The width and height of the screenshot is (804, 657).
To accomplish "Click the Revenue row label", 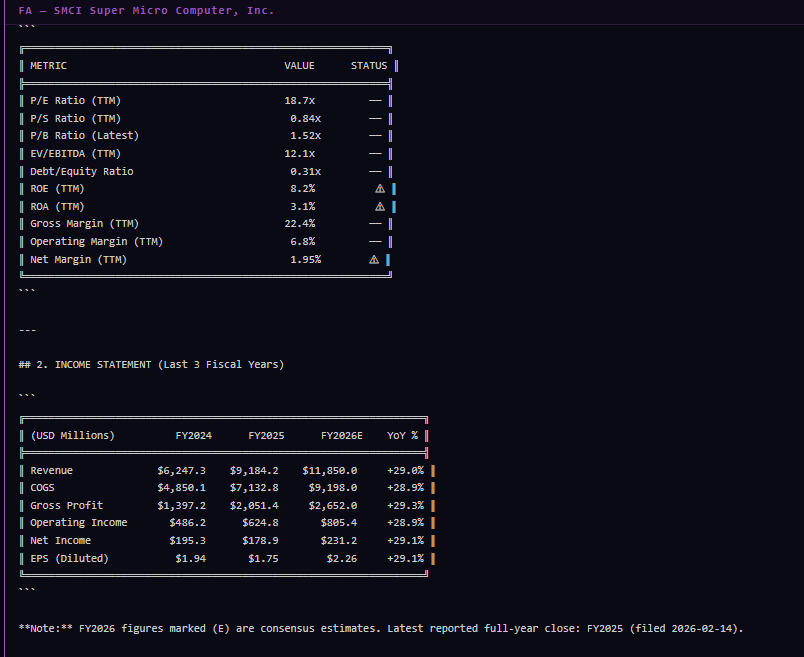I will point(51,471).
